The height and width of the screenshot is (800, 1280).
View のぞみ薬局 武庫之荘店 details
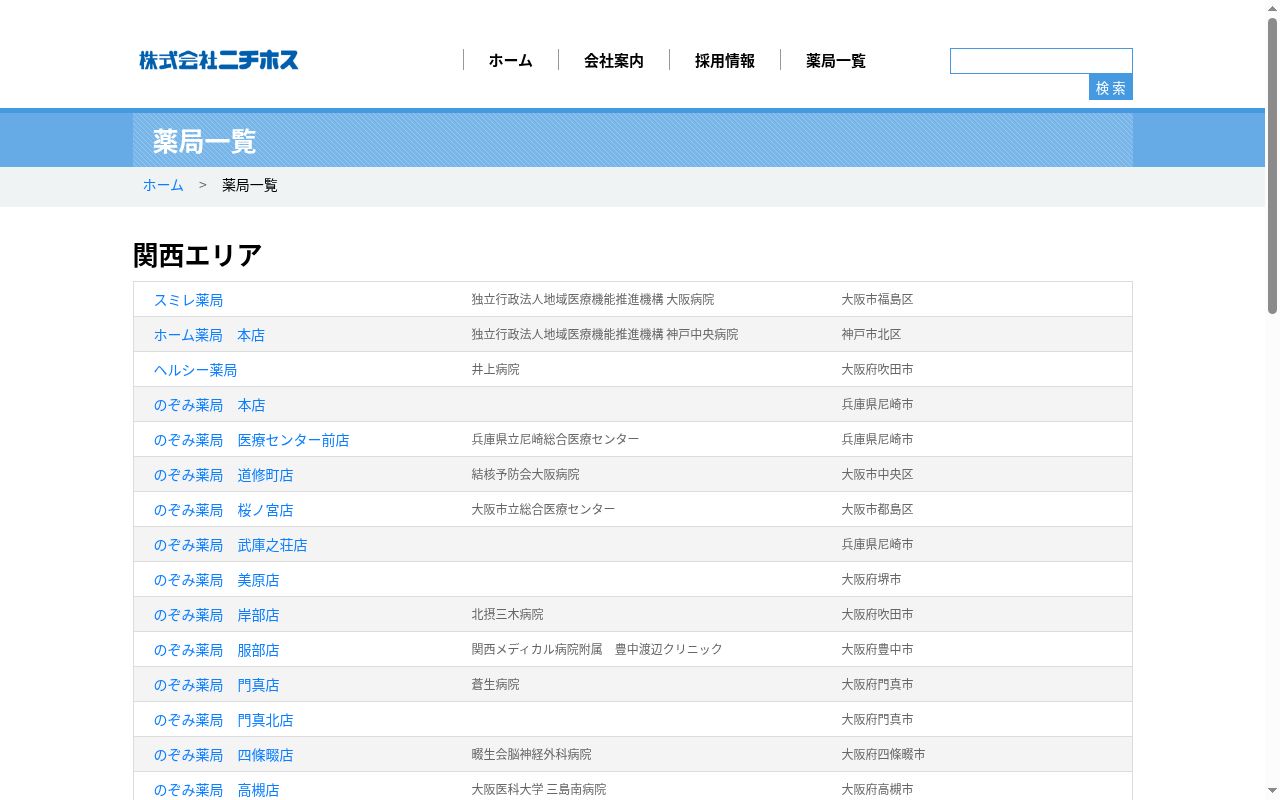230,545
